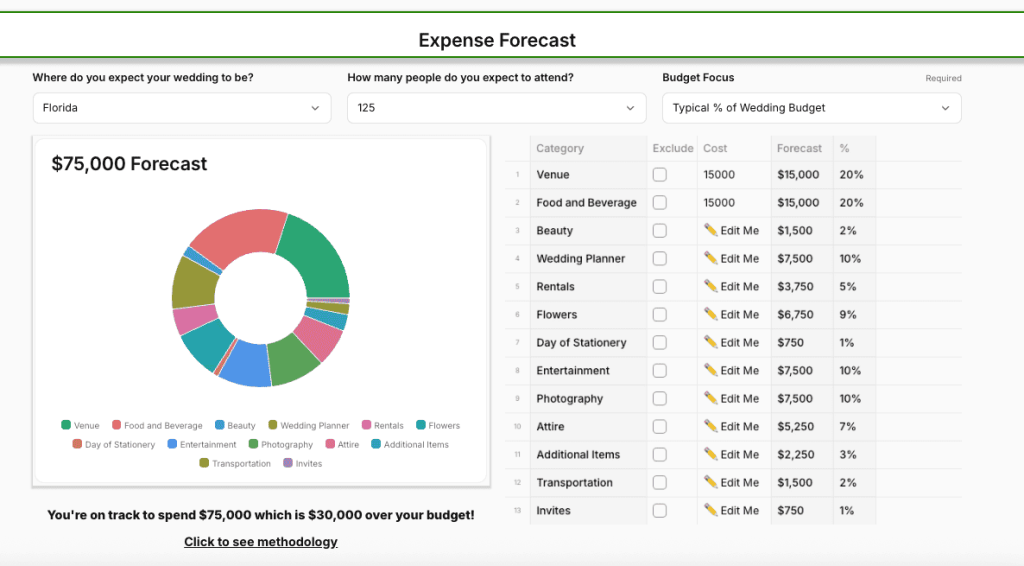Screen dimensions: 1024x566
Task: Click the Forecast column header
Action: pyautogui.click(x=799, y=148)
